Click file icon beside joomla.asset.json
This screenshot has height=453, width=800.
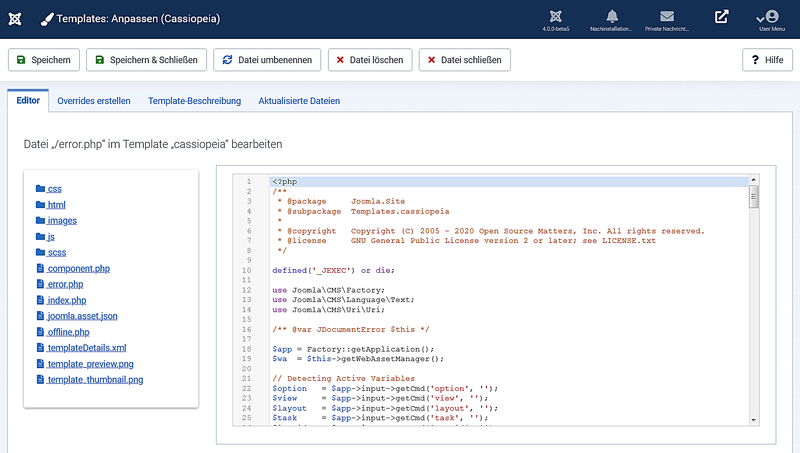40,316
